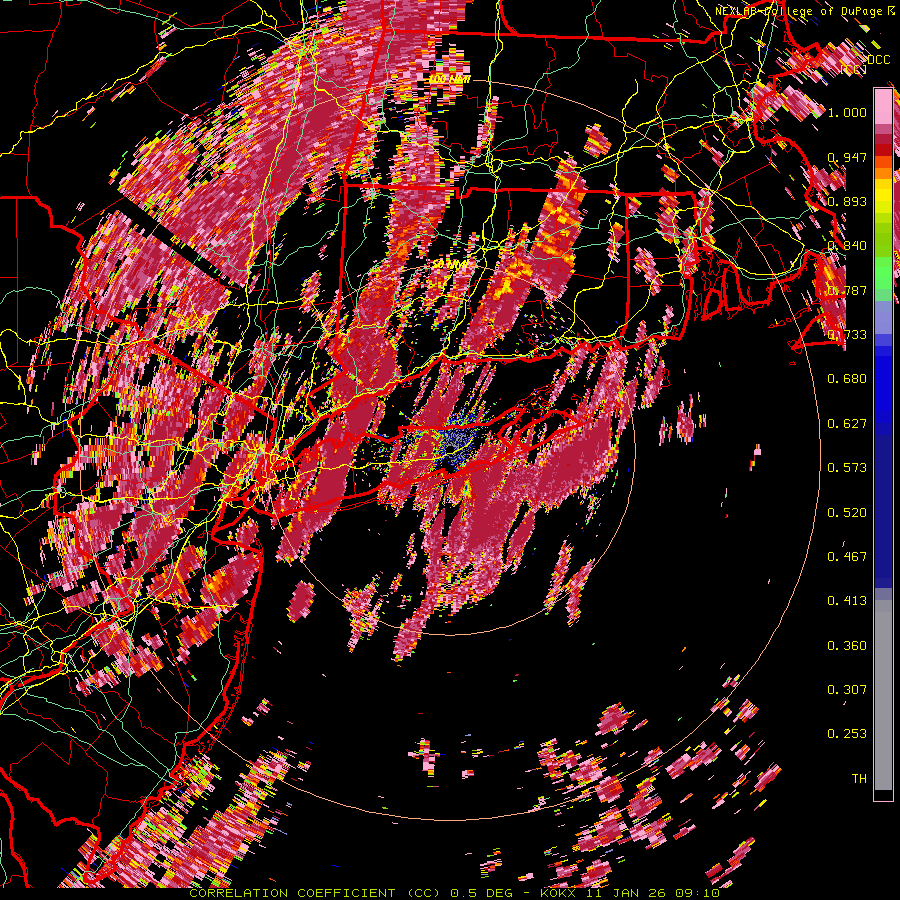The width and height of the screenshot is (900, 900).
Task: Click the Correlation Coefficient footer caption
Action: pos(454,893)
